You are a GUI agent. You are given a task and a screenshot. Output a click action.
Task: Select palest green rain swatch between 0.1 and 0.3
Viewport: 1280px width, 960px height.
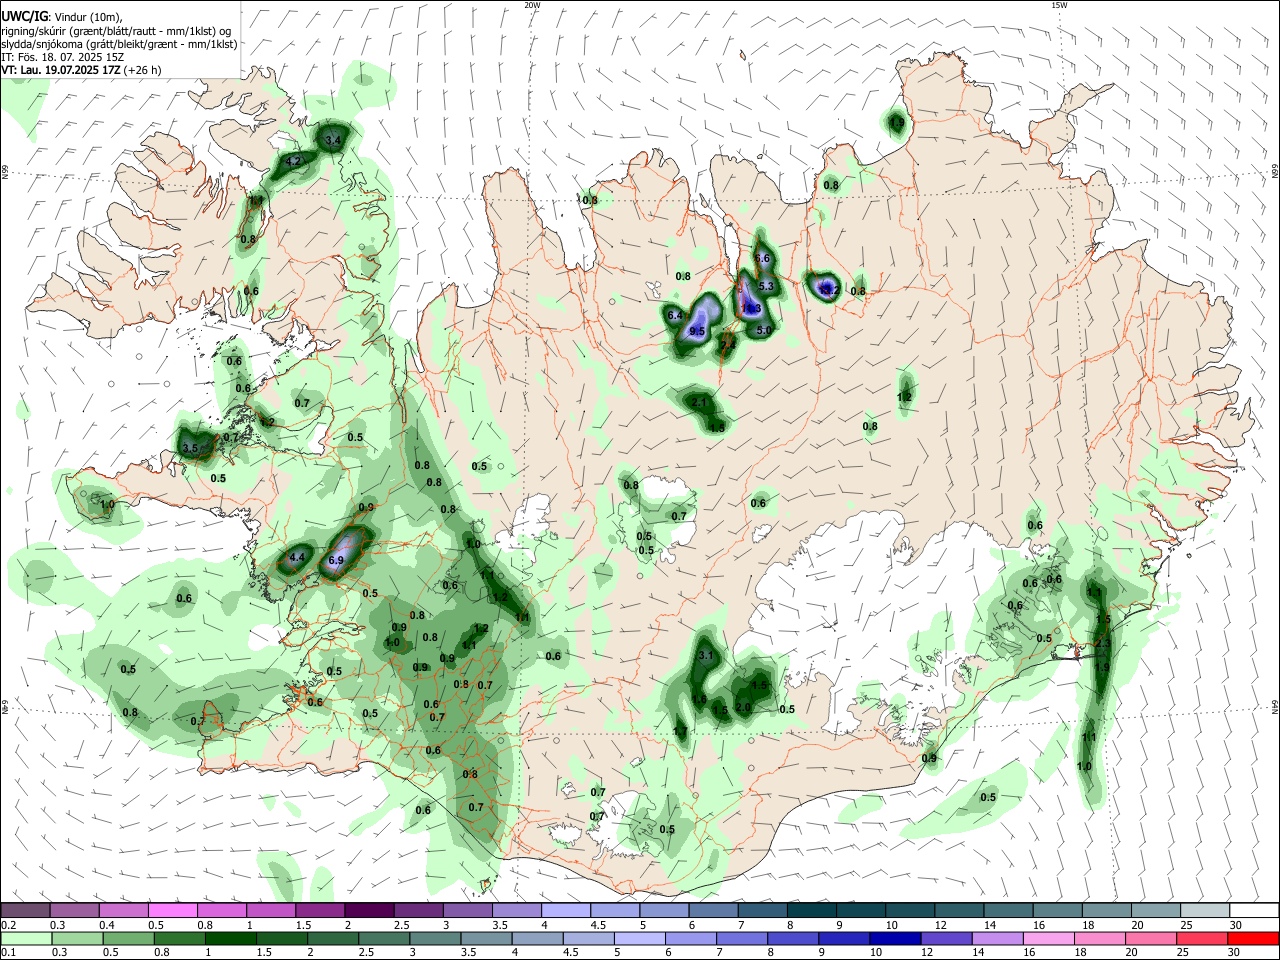point(26,939)
